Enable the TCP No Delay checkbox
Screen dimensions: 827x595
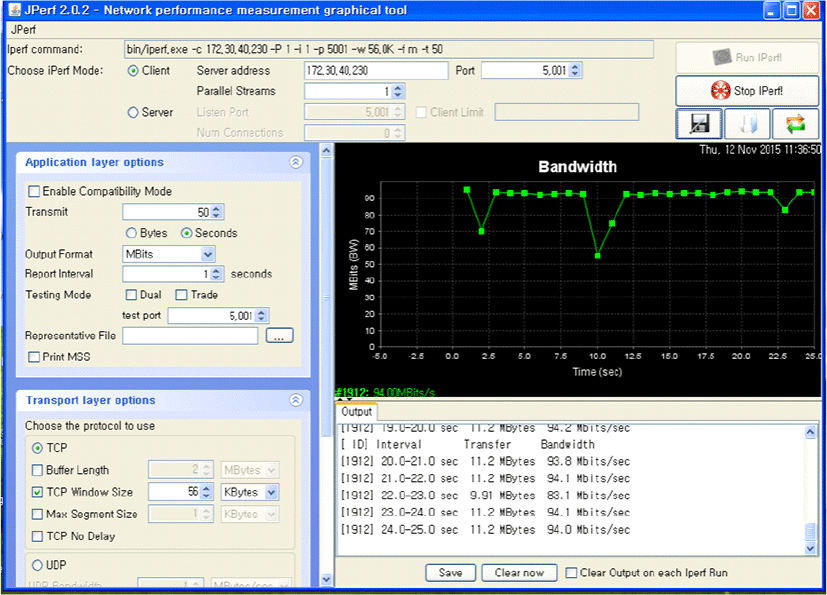[37, 536]
